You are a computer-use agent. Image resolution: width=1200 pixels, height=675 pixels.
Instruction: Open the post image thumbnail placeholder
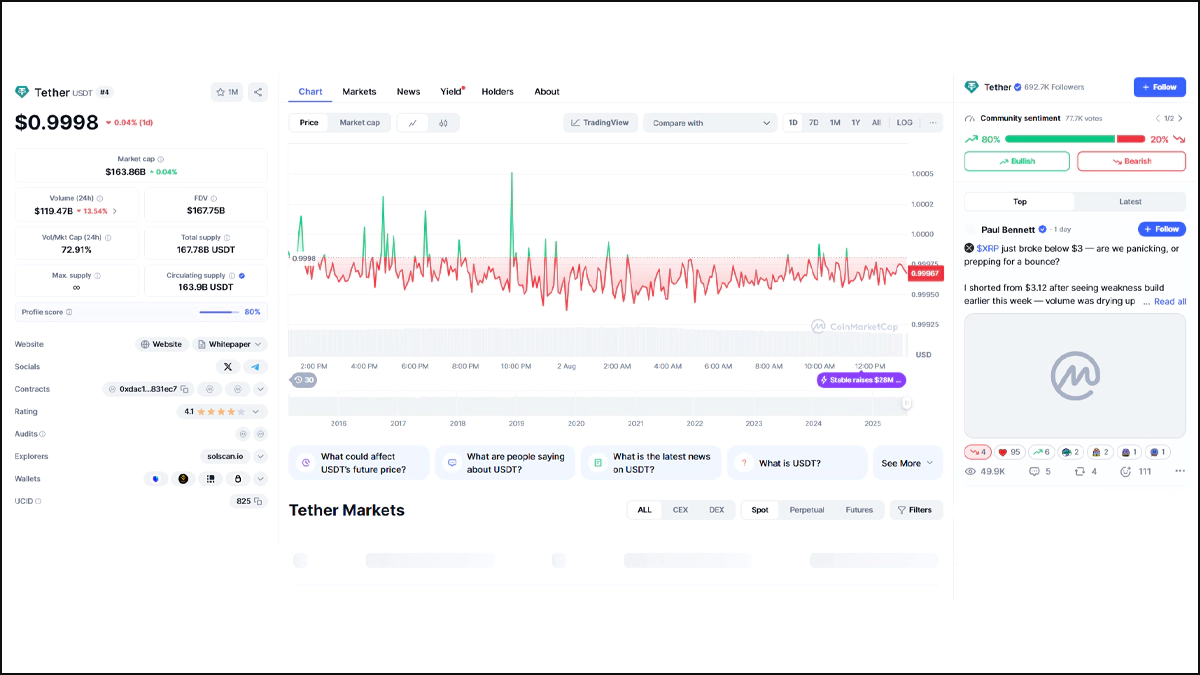coord(1075,375)
